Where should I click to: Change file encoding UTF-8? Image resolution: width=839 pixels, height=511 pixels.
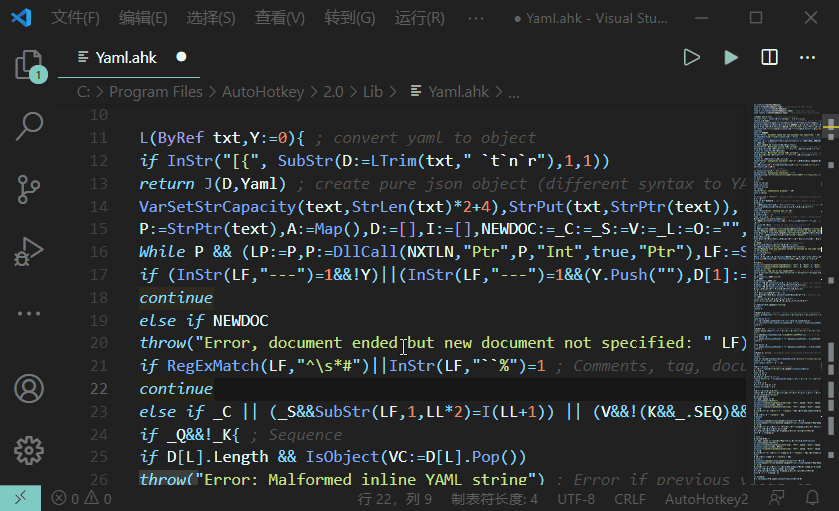tap(576, 499)
